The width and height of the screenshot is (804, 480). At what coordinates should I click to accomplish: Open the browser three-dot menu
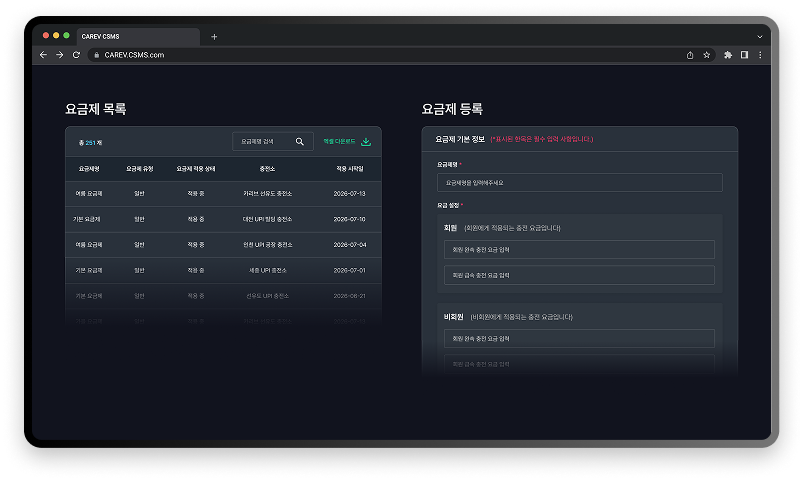click(x=760, y=55)
